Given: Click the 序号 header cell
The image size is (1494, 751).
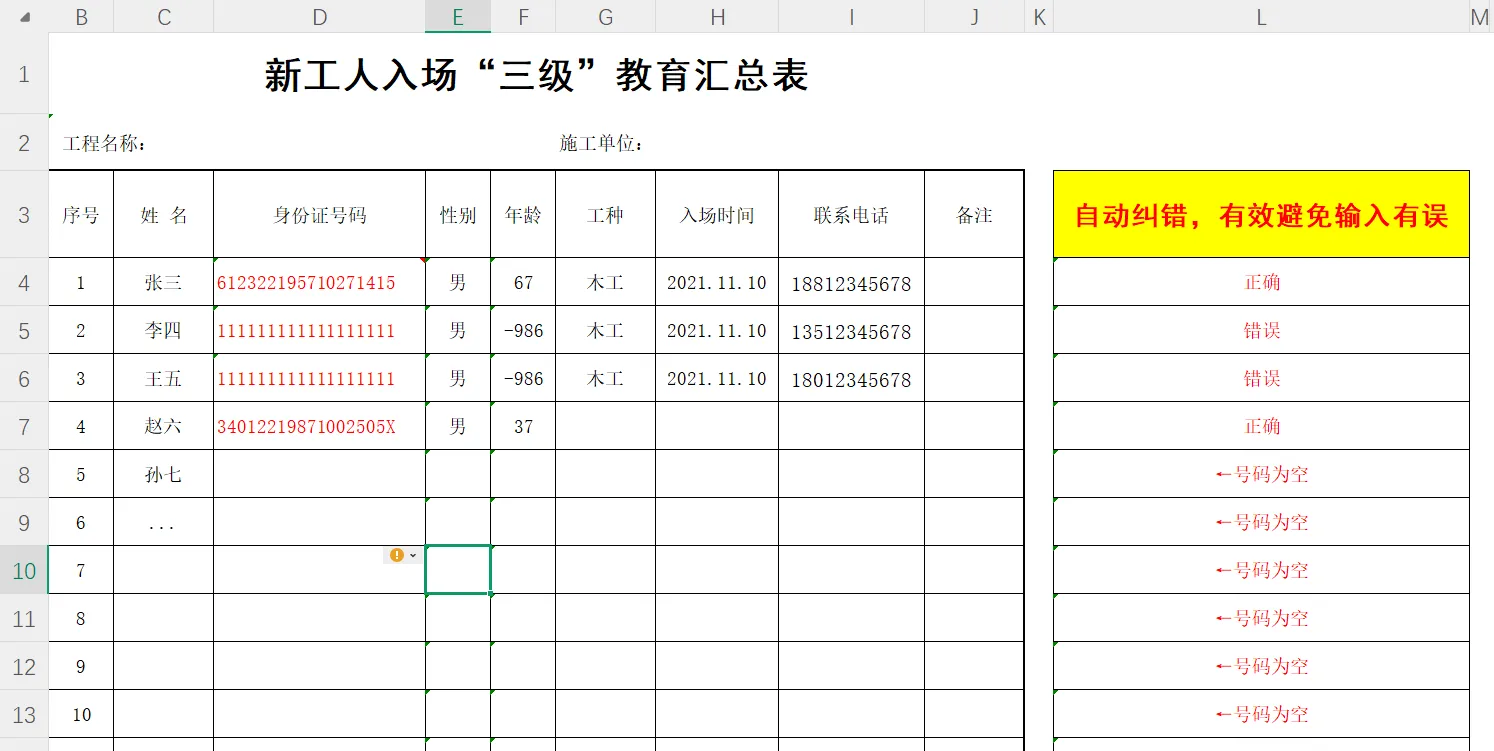Looking at the screenshot, I should point(81,215).
